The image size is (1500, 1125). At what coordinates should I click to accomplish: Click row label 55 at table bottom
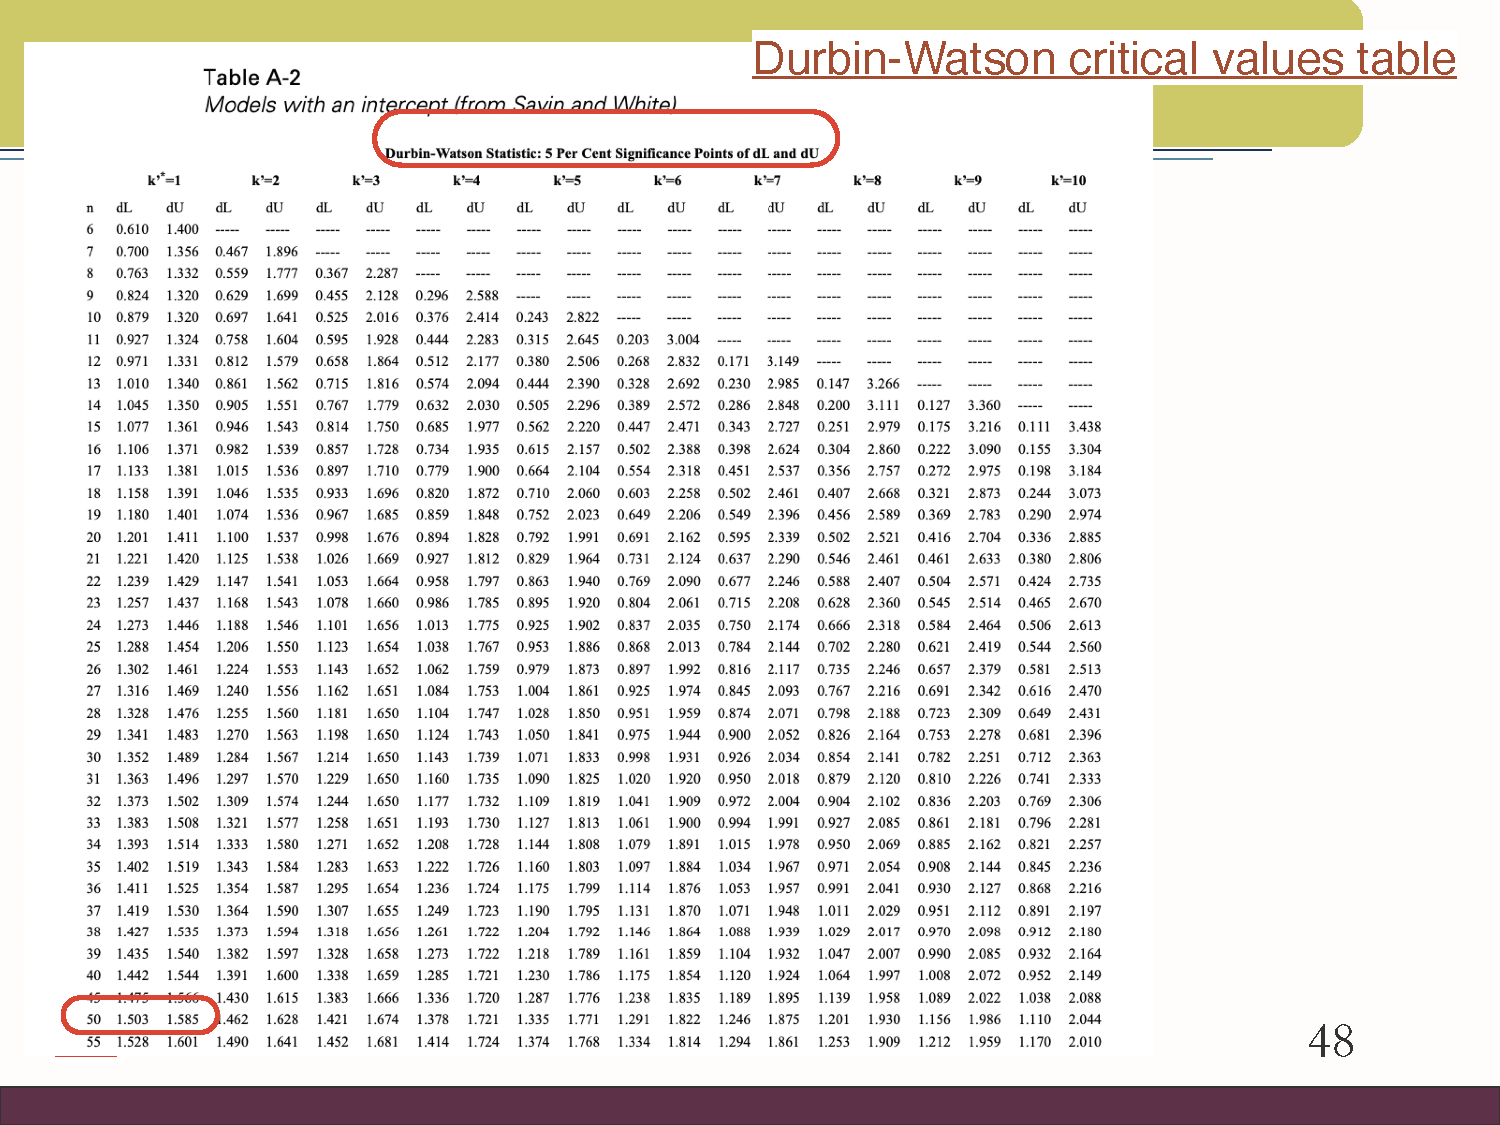click(93, 1041)
